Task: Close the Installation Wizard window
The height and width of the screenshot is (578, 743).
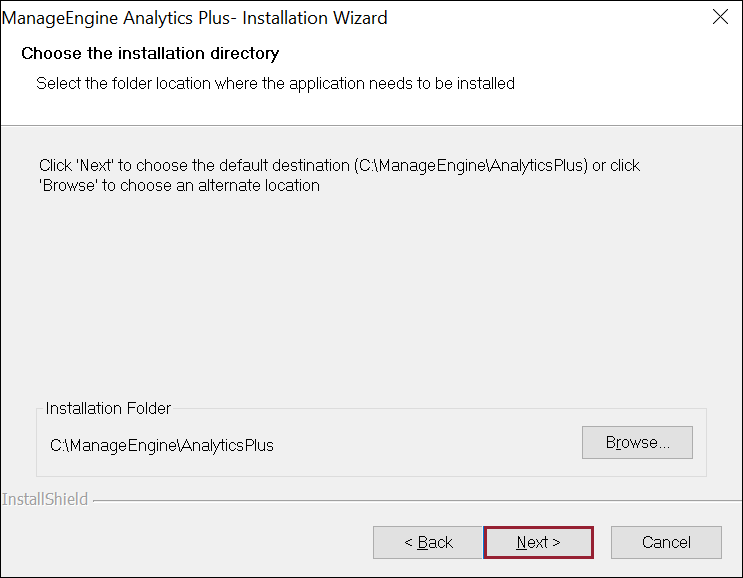Action: point(719,18)
